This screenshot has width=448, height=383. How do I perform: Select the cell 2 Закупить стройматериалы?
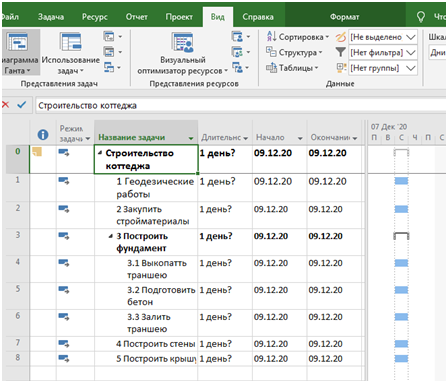tap(146, 215)
